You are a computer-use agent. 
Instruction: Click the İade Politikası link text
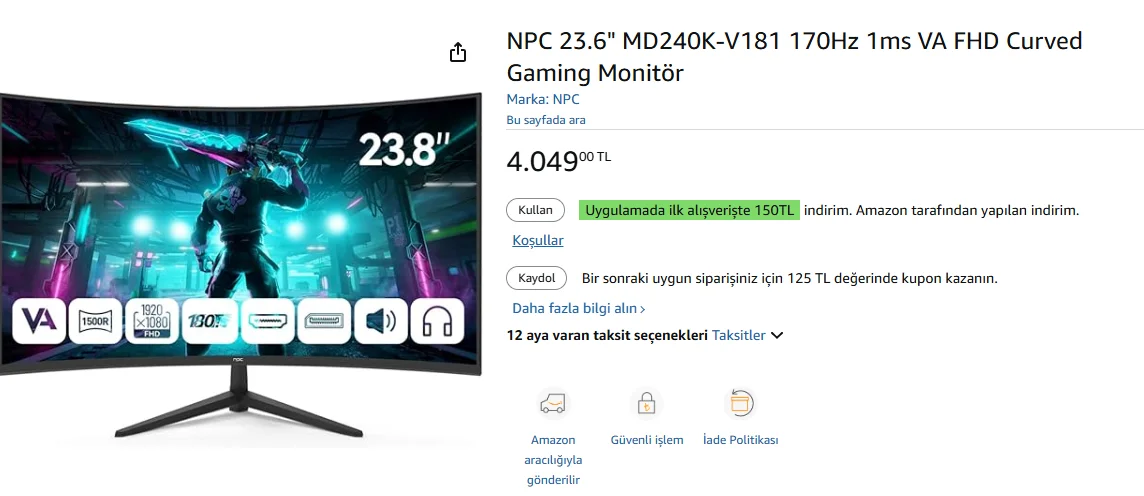(741, 440)
